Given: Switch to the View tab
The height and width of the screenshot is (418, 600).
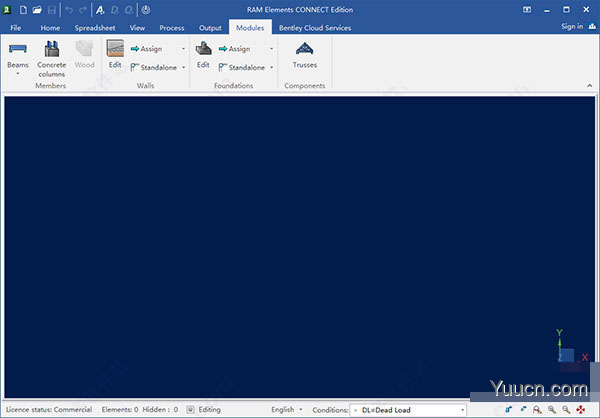Looking at the screenshot, I should click(137, 28).
